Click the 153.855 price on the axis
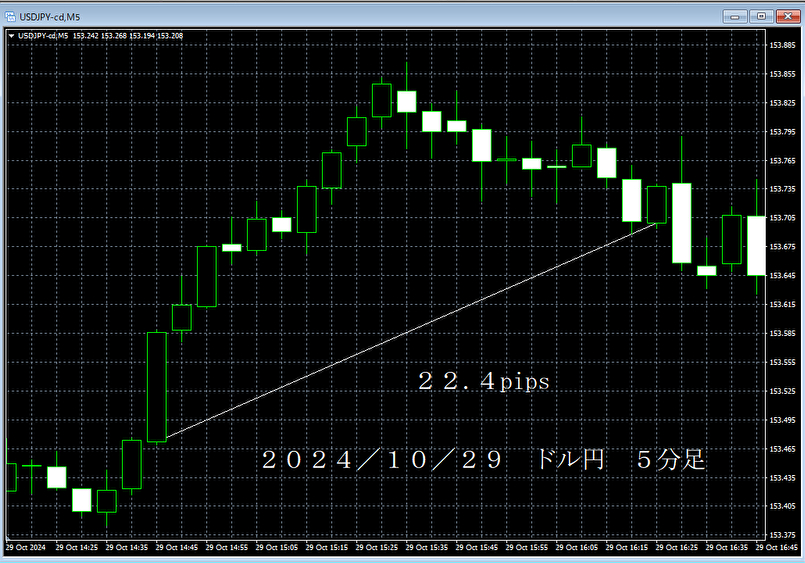This screenshot has height=563, width=805. (782, 74)
